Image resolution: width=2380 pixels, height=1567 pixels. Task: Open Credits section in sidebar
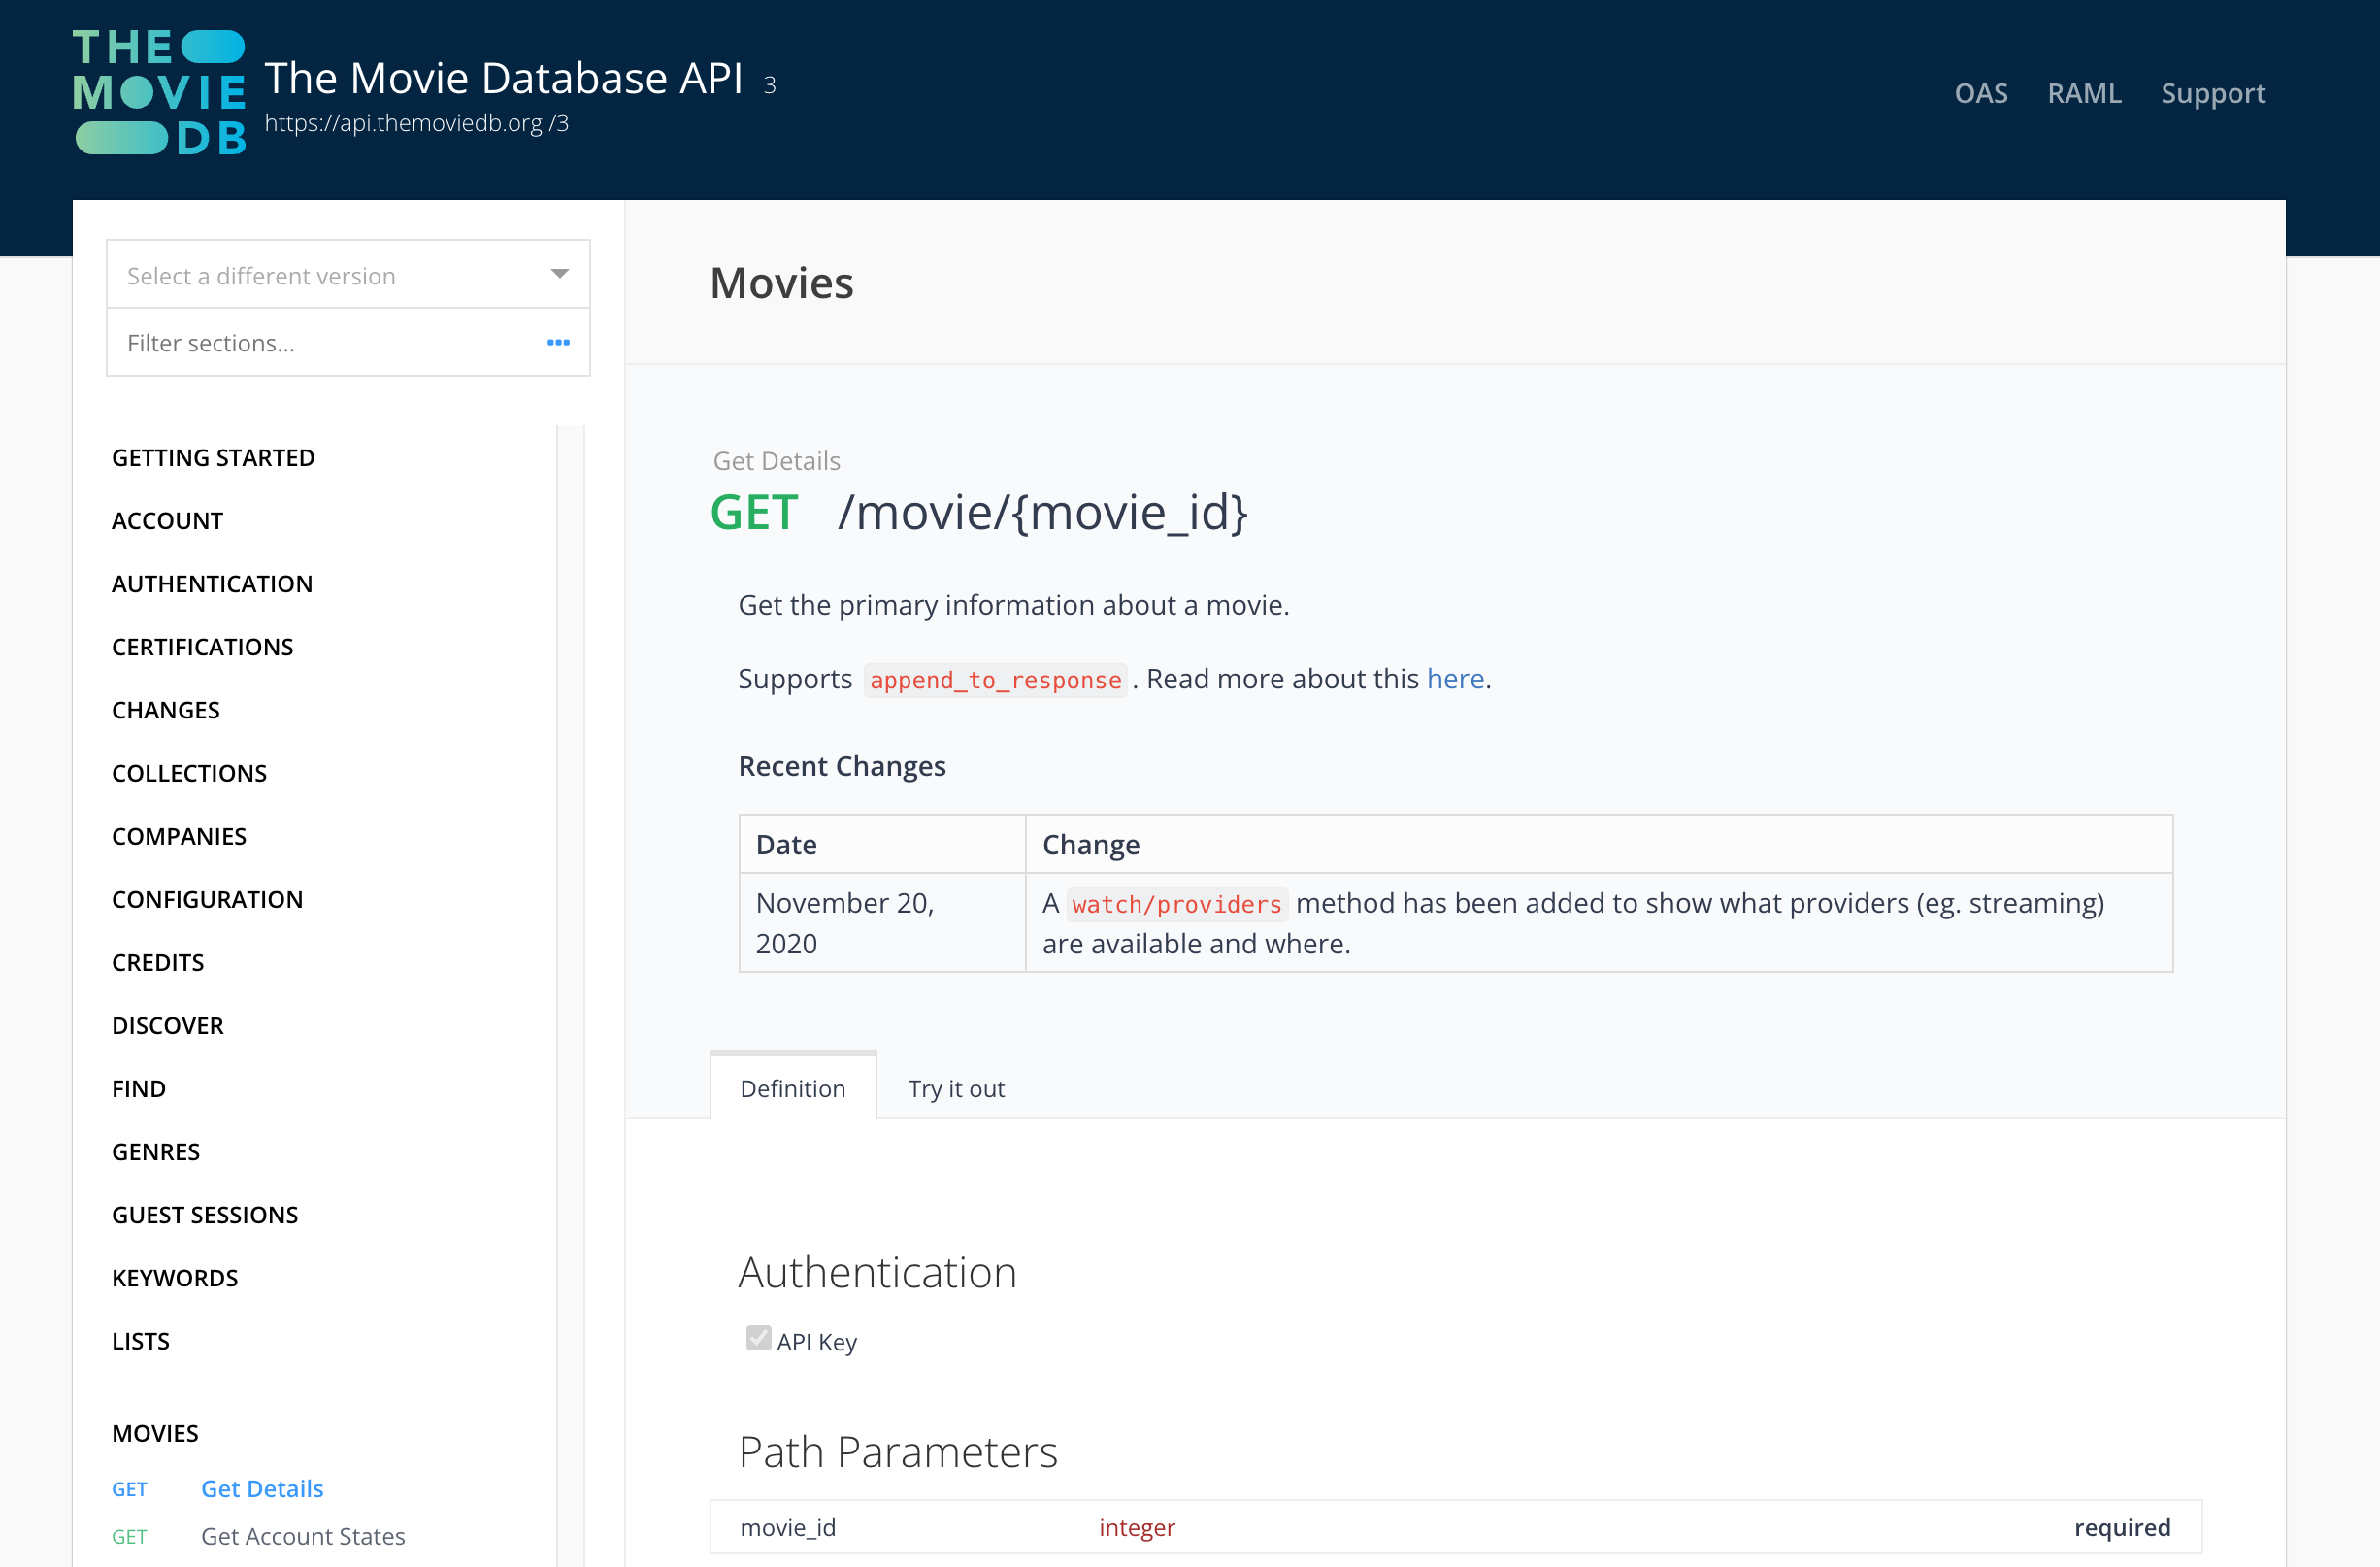158,961
